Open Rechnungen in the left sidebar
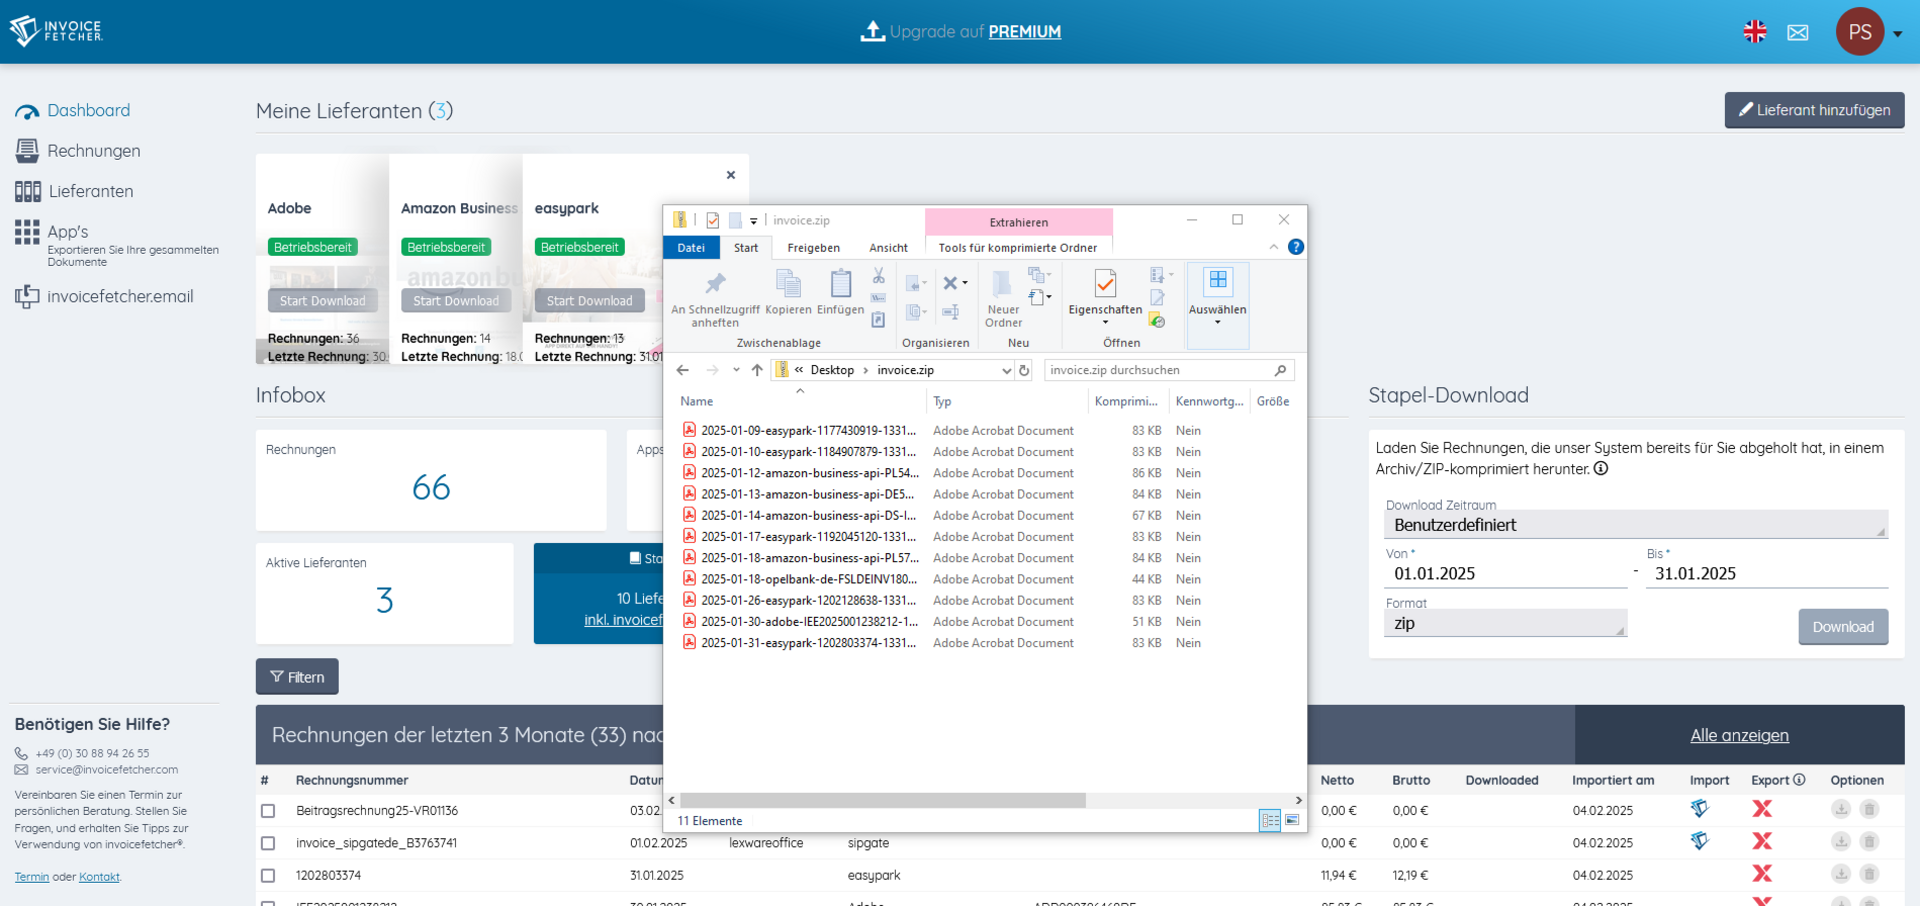The image size is (1920, 906). pos(93,151)
